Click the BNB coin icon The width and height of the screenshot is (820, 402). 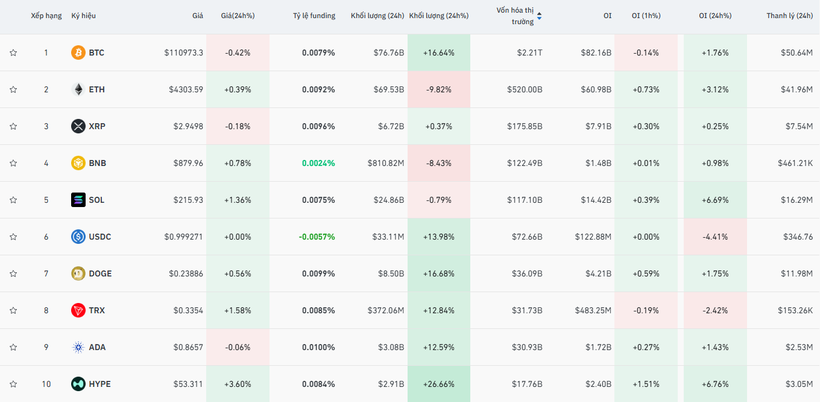(78, 163)
